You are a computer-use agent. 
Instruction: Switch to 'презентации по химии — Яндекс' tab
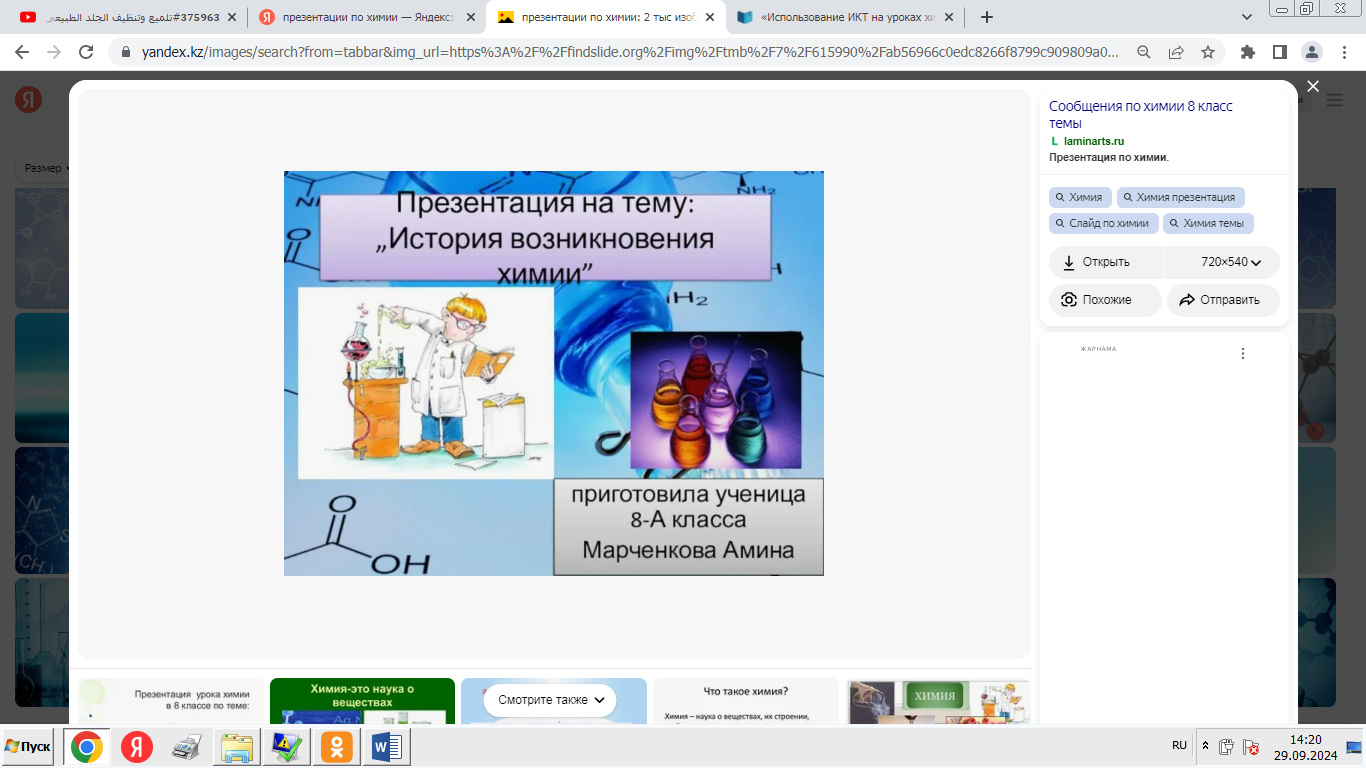point(366,17)
